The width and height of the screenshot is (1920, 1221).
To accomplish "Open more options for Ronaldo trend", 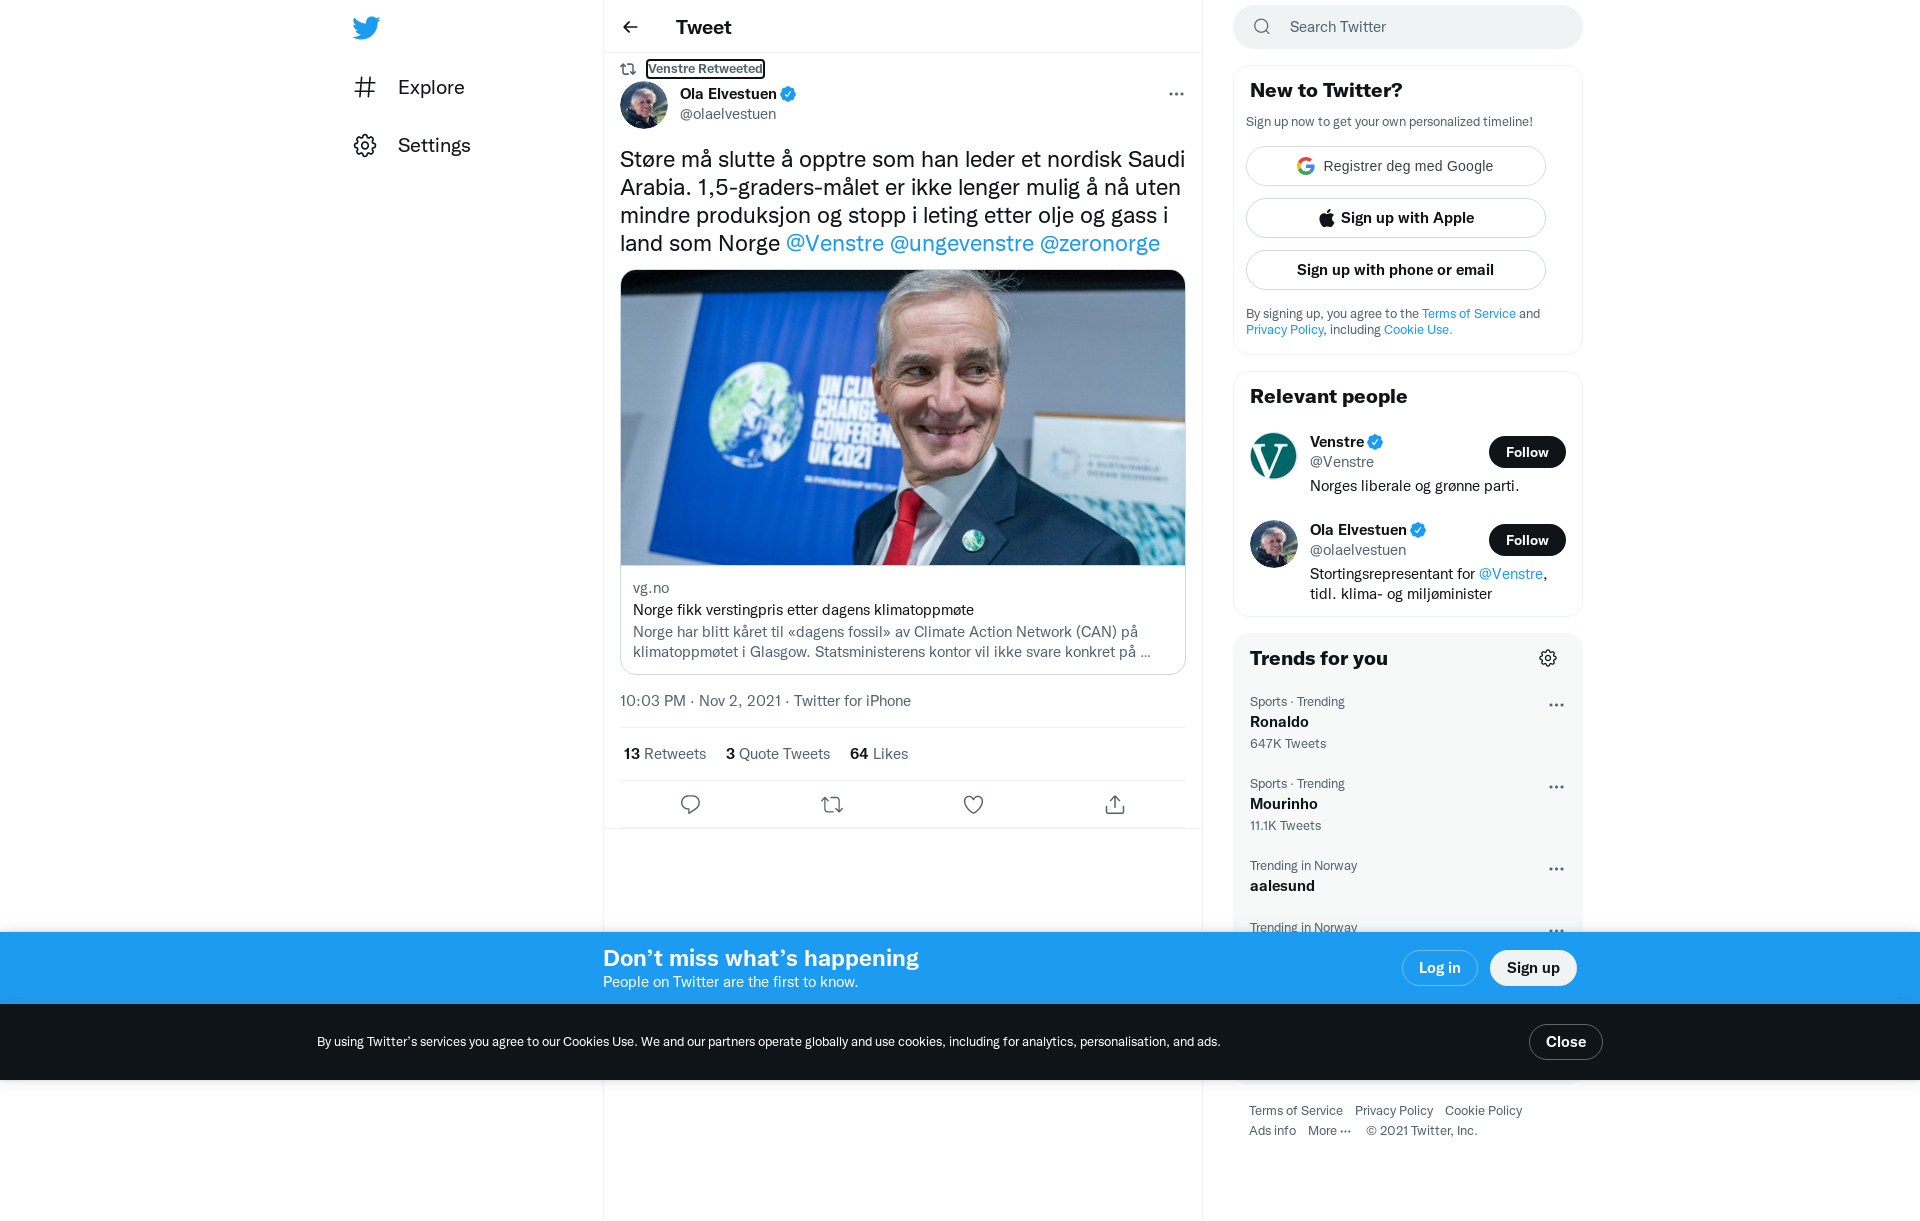I will tap(1556, 705).
